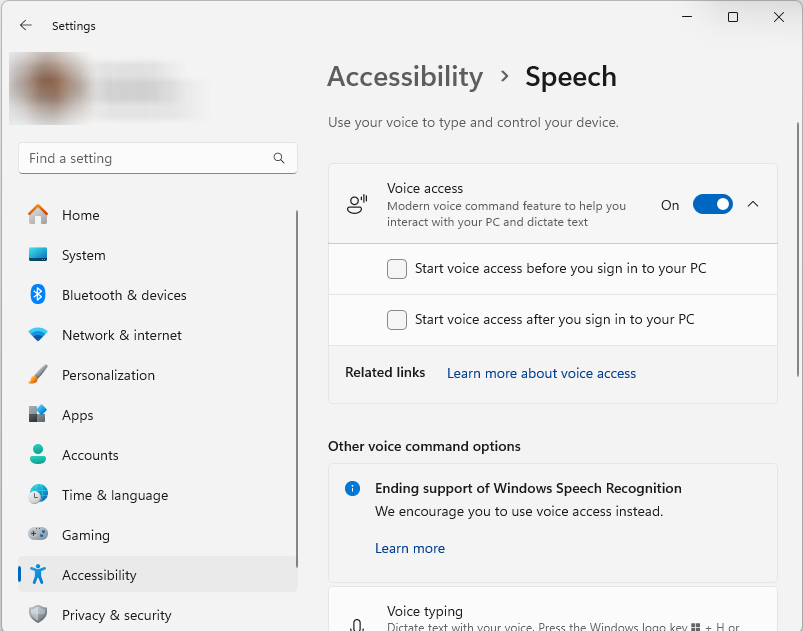Click the Other voice command options heading
This screenshot has height=631, width=803.
click(424, 446)
